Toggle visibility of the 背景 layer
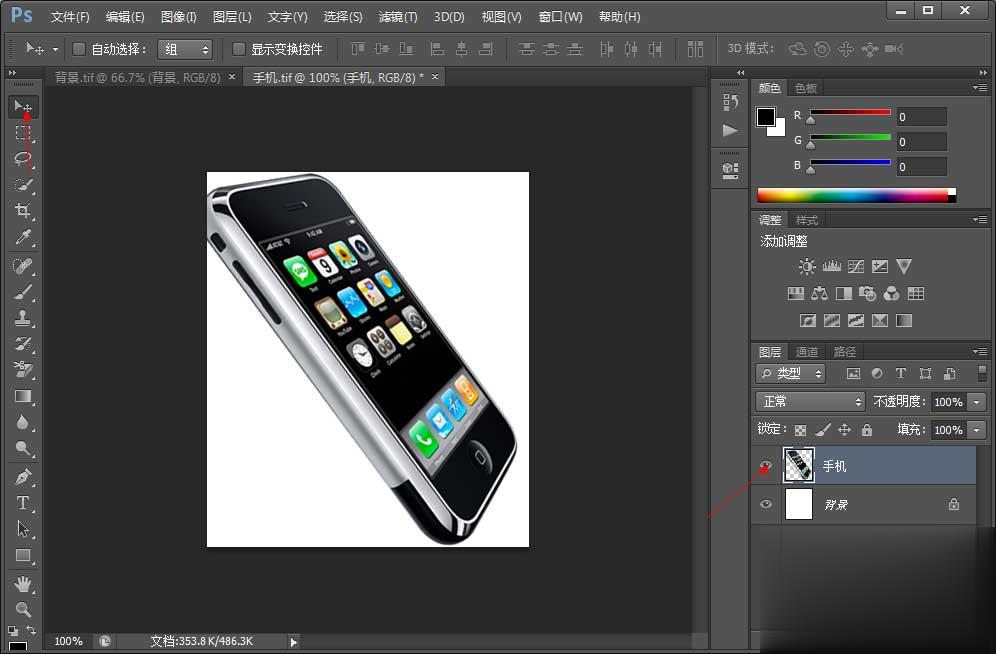996x654 pixels. pos(766,505)
